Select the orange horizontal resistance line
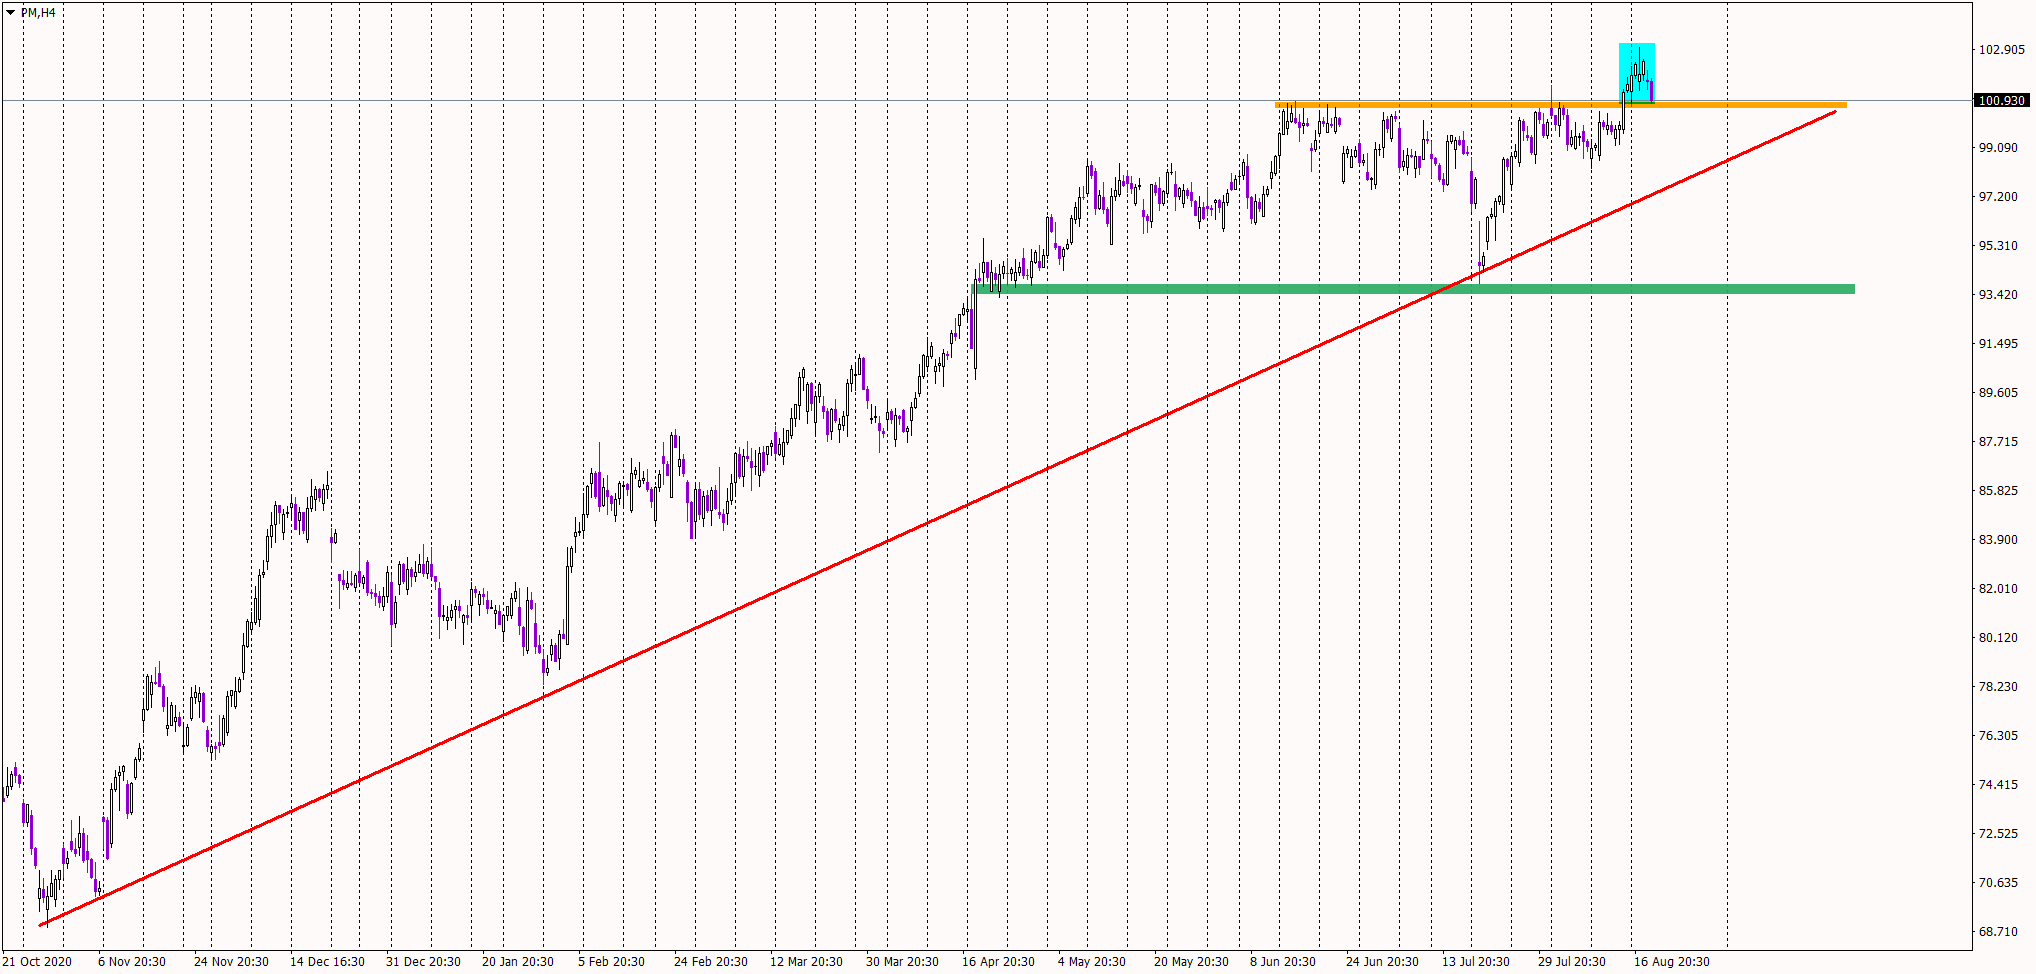Screen dimensions: 2036x974 (1561, 105)
